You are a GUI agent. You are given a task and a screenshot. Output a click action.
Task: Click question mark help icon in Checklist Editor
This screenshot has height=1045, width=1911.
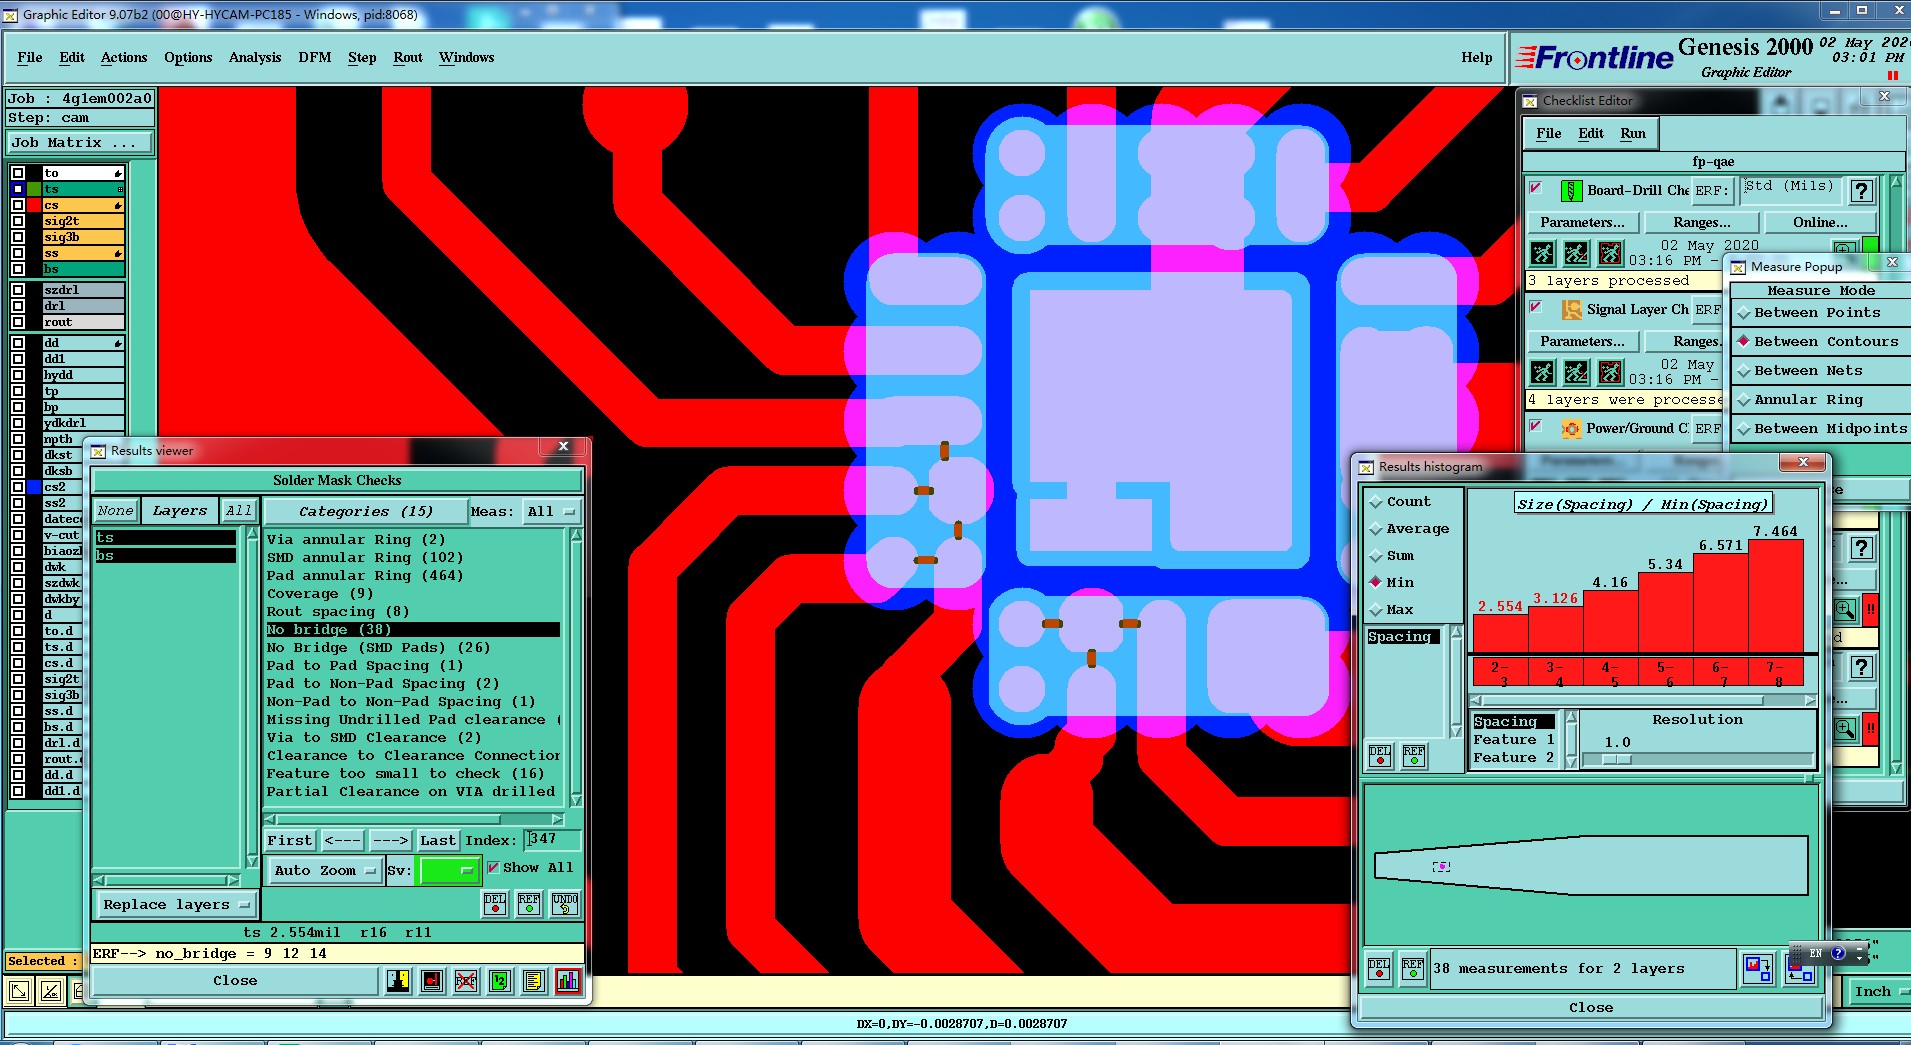1861,191
